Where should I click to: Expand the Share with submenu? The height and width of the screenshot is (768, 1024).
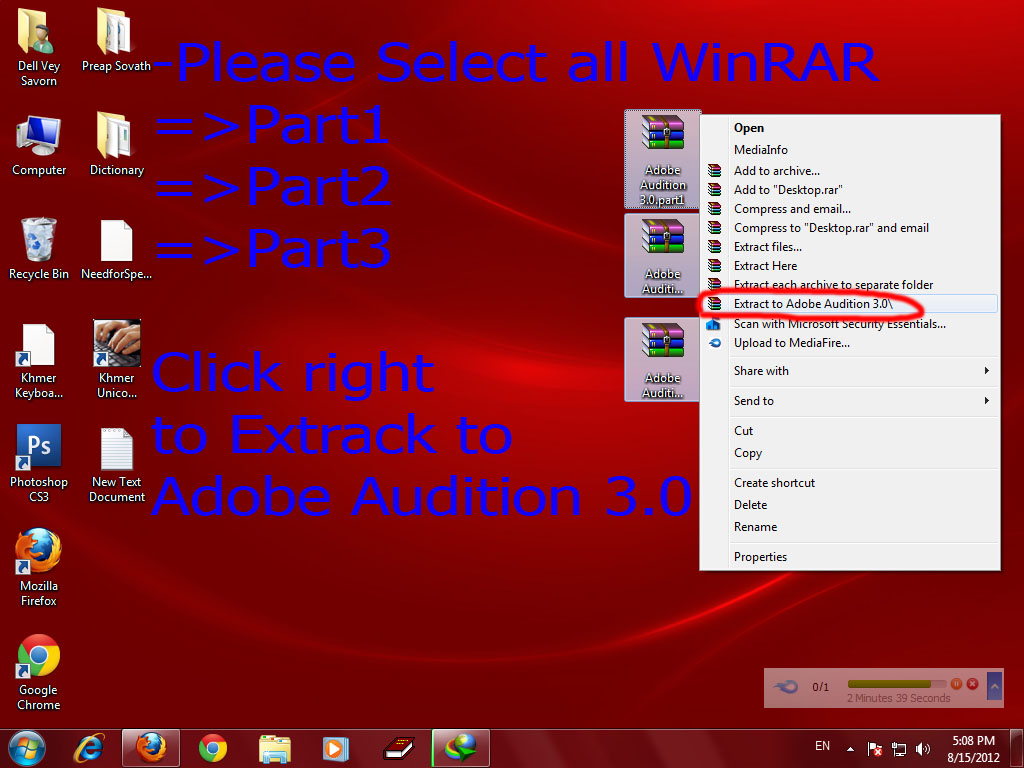coord(850,371)
